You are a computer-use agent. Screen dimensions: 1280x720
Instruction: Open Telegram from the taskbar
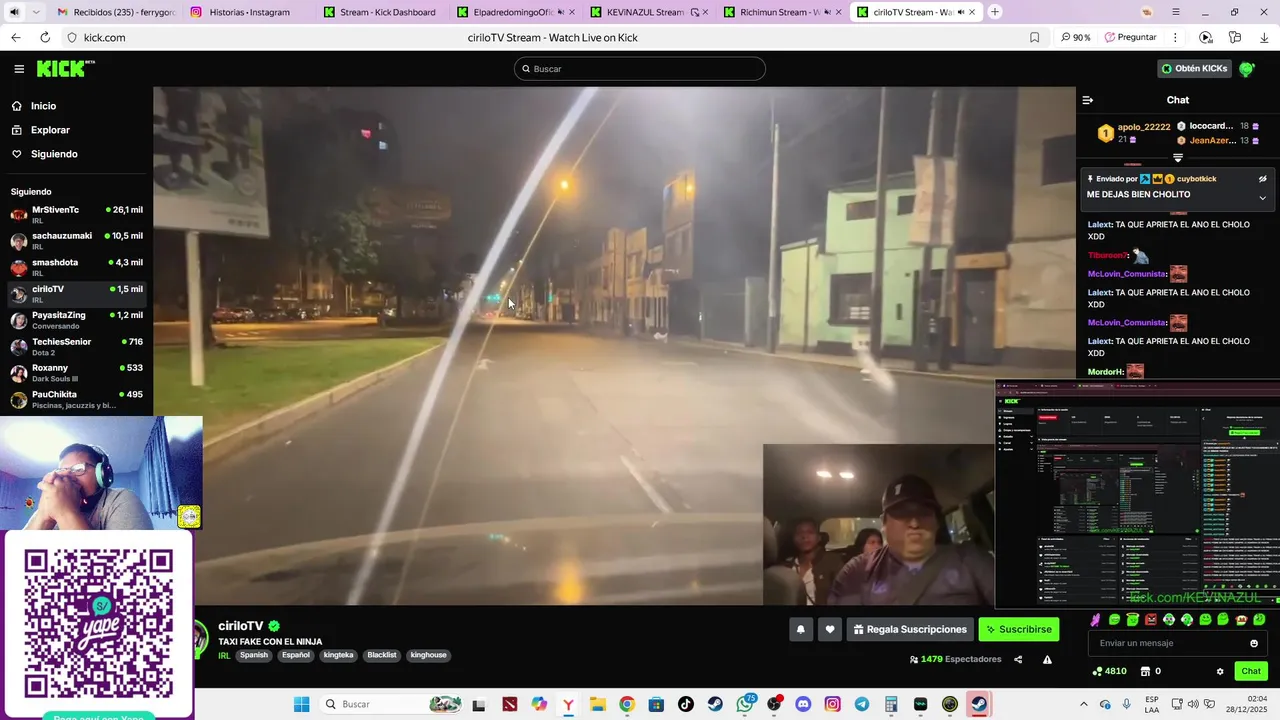click(x=862, y=704)
